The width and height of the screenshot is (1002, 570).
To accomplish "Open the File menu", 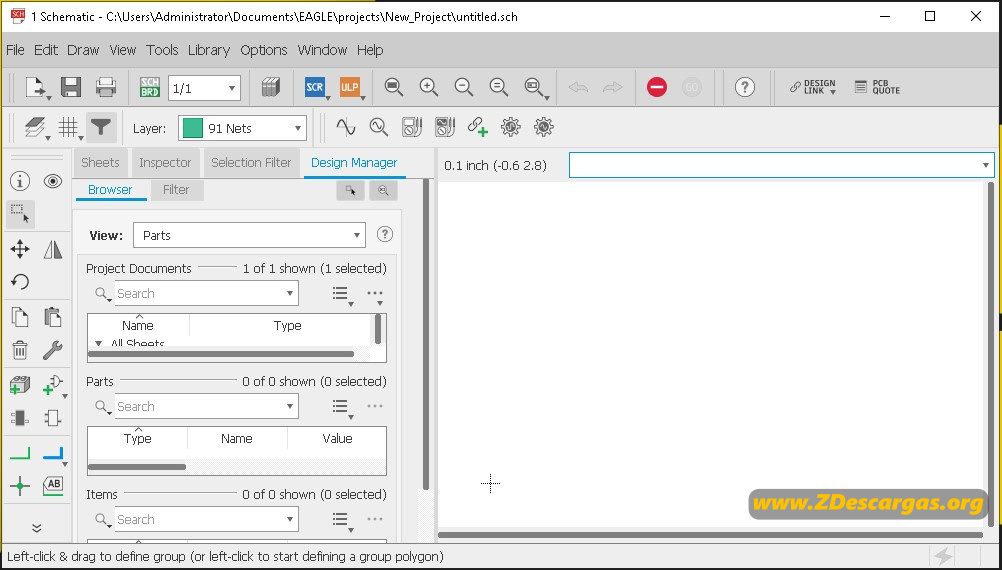I will 15,50.
